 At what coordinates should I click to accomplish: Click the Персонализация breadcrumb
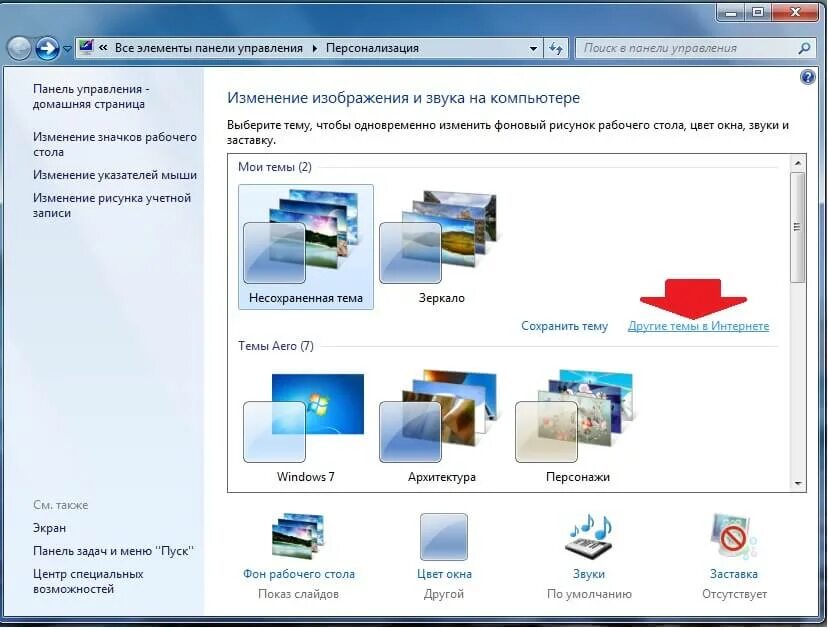click(372, 48)
